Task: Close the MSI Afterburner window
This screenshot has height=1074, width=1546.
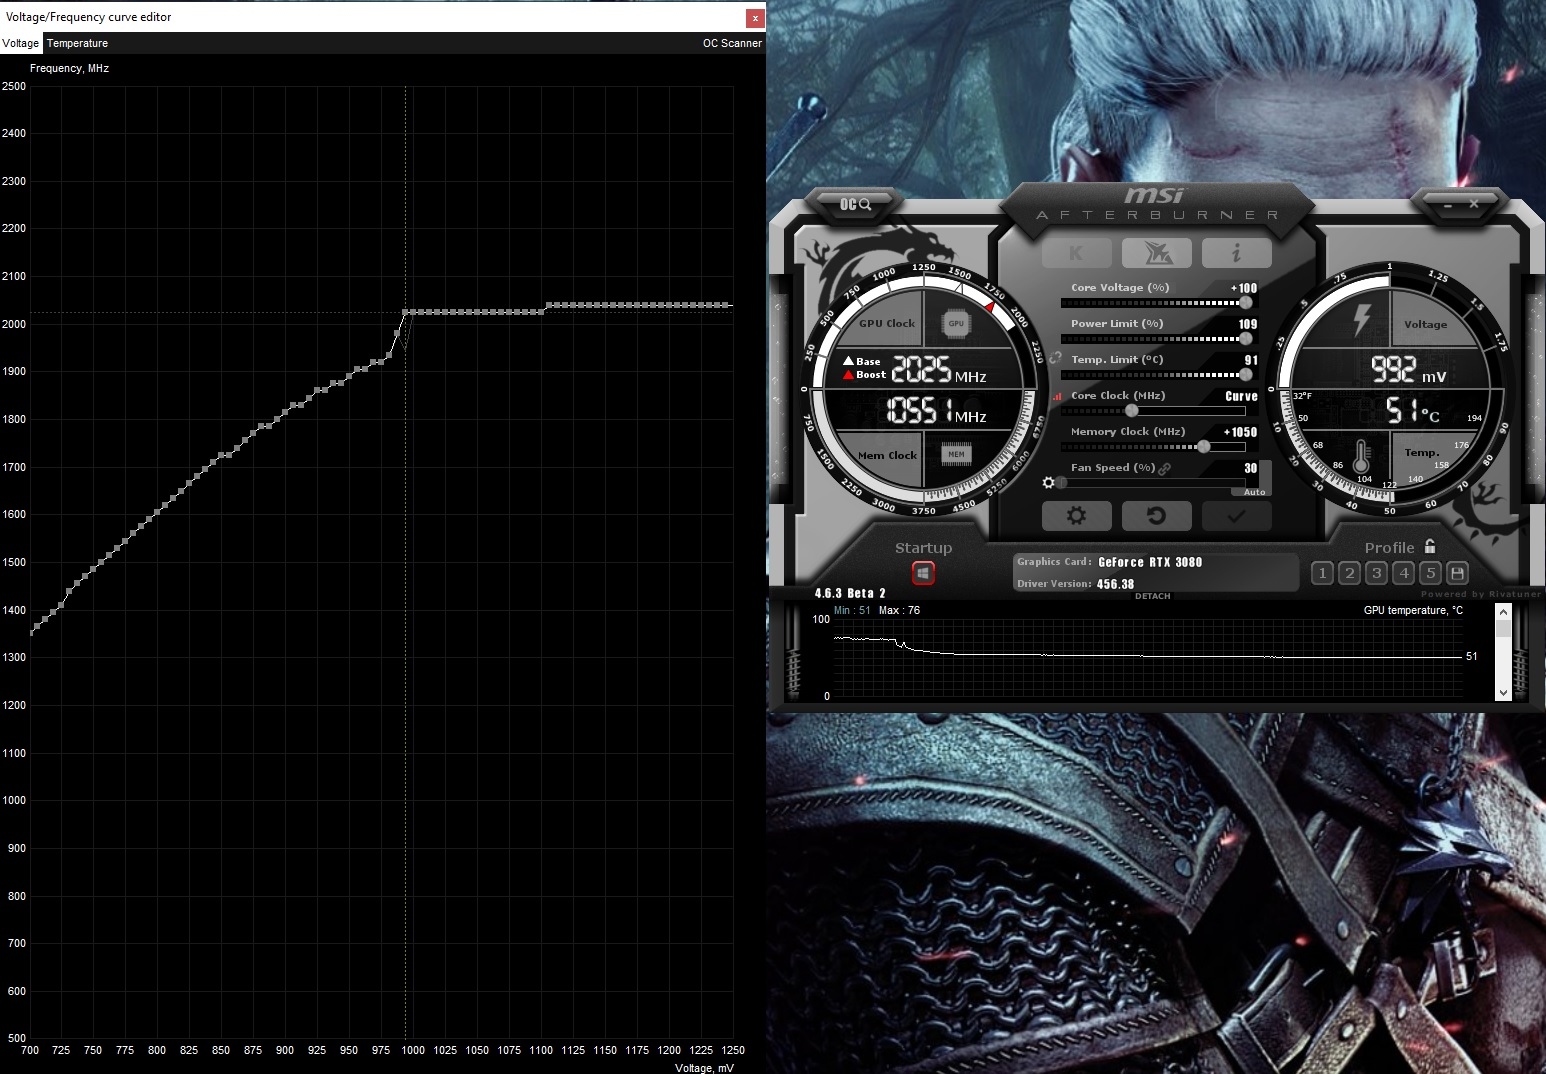Action: coord(1474,204)
